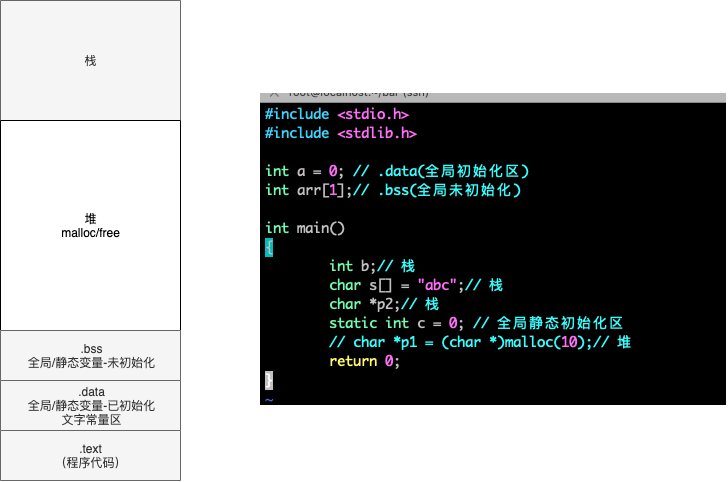
Task: Click the 'int arr[1];' declaration line
Action: click(393, 190)
